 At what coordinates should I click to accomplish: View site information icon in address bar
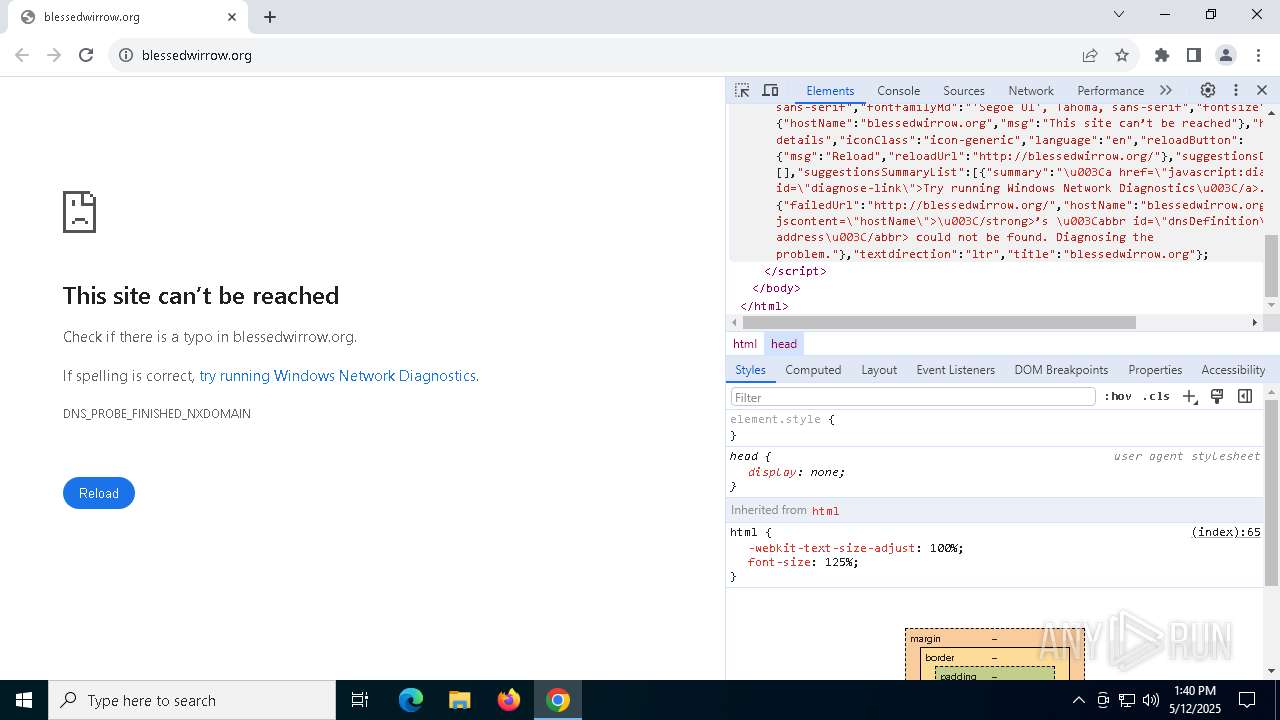click(x=126, y=55)
